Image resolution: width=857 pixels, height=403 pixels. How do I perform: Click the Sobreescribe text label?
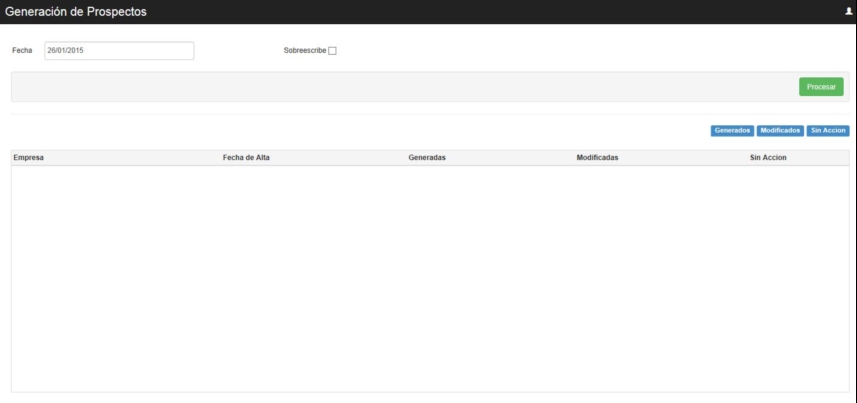point(305,51)
